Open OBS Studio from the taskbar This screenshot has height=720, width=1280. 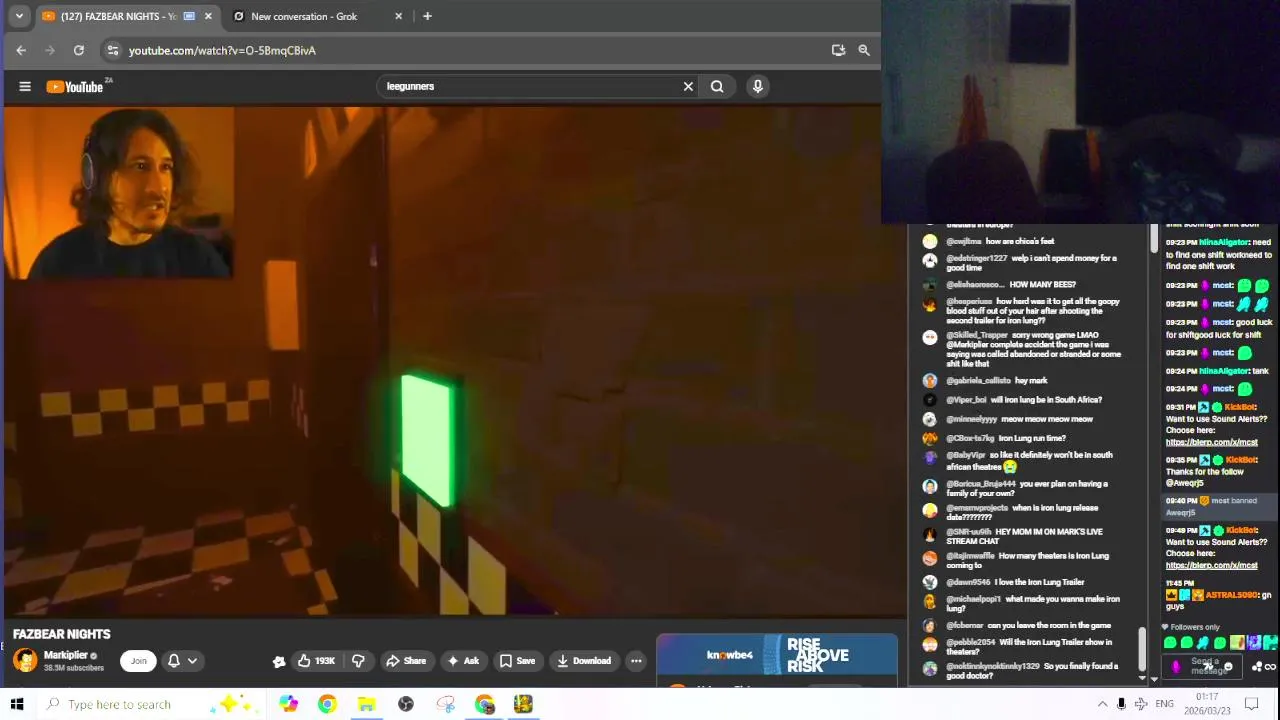tap(406, 704)
